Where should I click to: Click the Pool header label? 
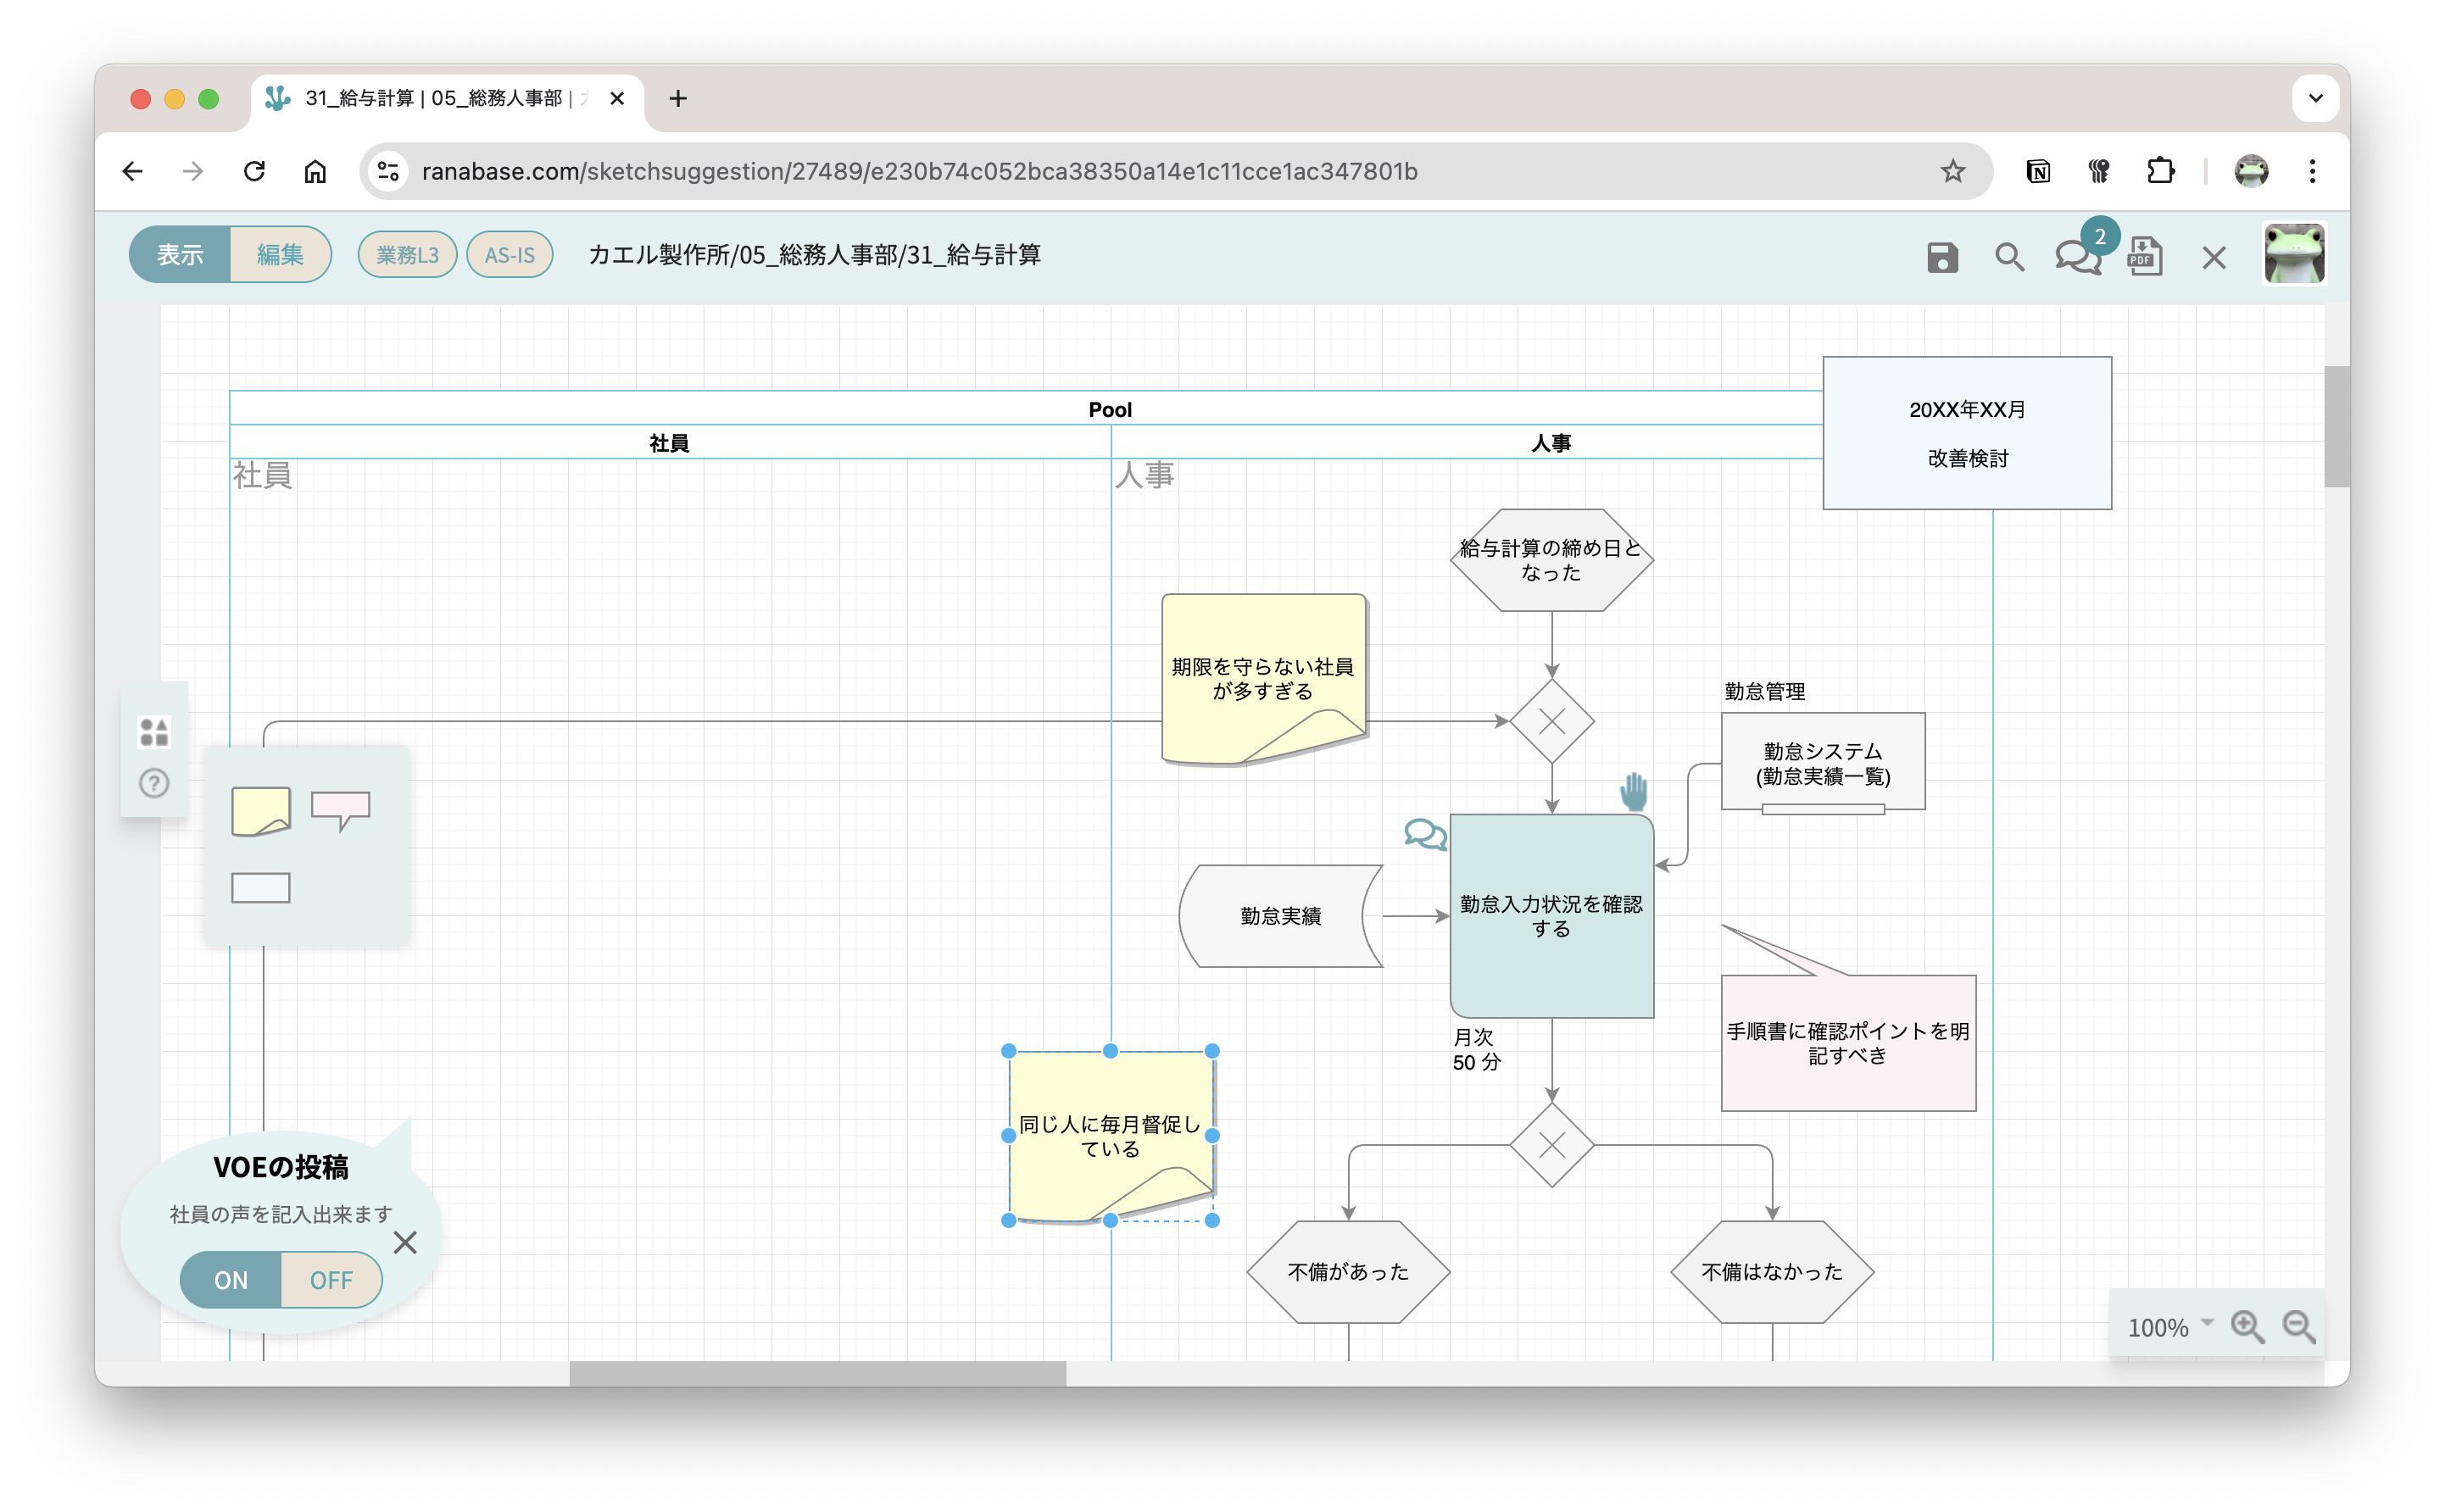pyautogui.click(x=1110, y=409)
